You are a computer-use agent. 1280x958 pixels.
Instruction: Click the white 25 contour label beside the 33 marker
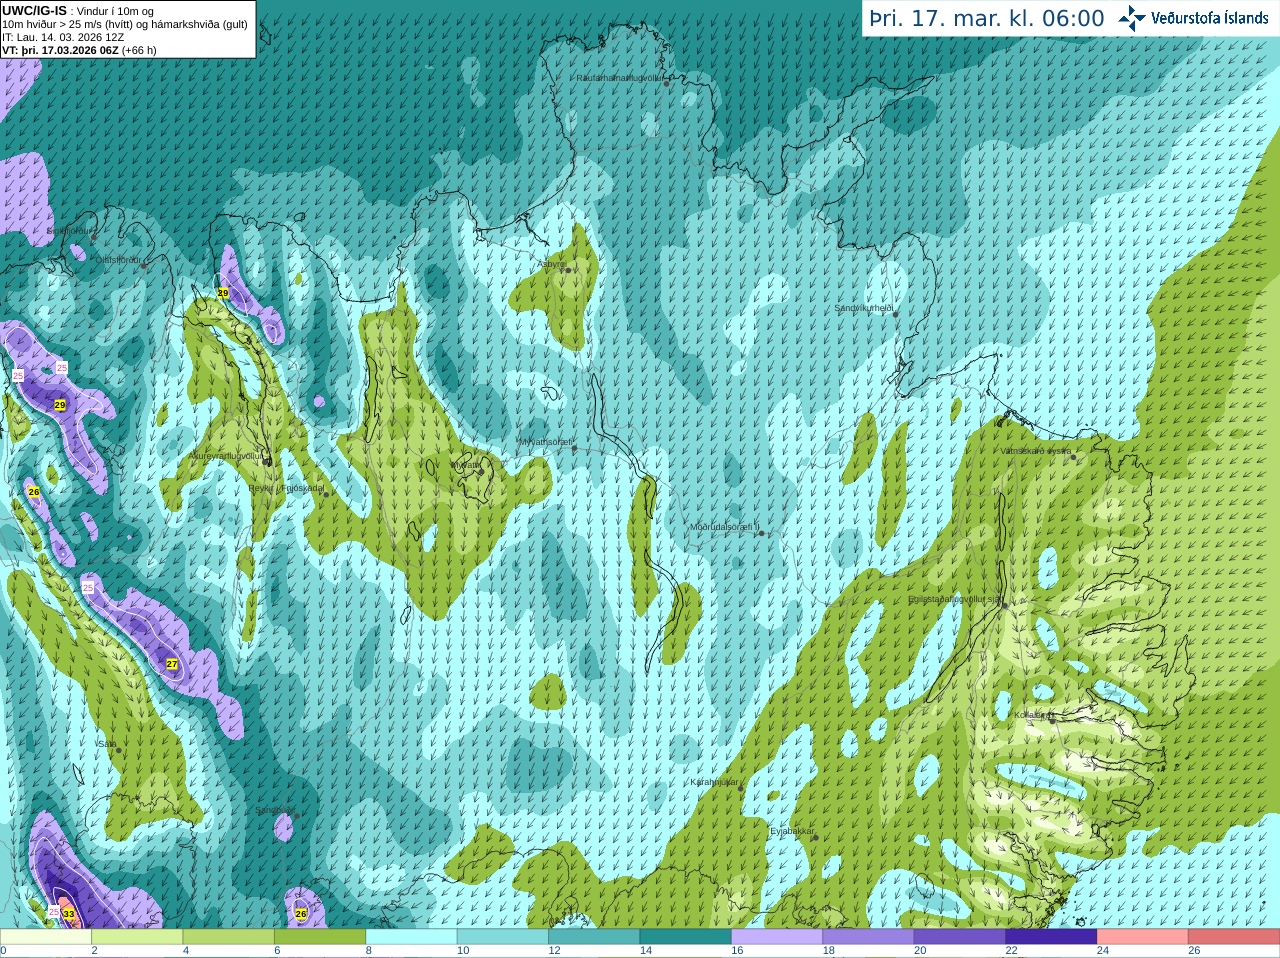[x=54, y=912]
